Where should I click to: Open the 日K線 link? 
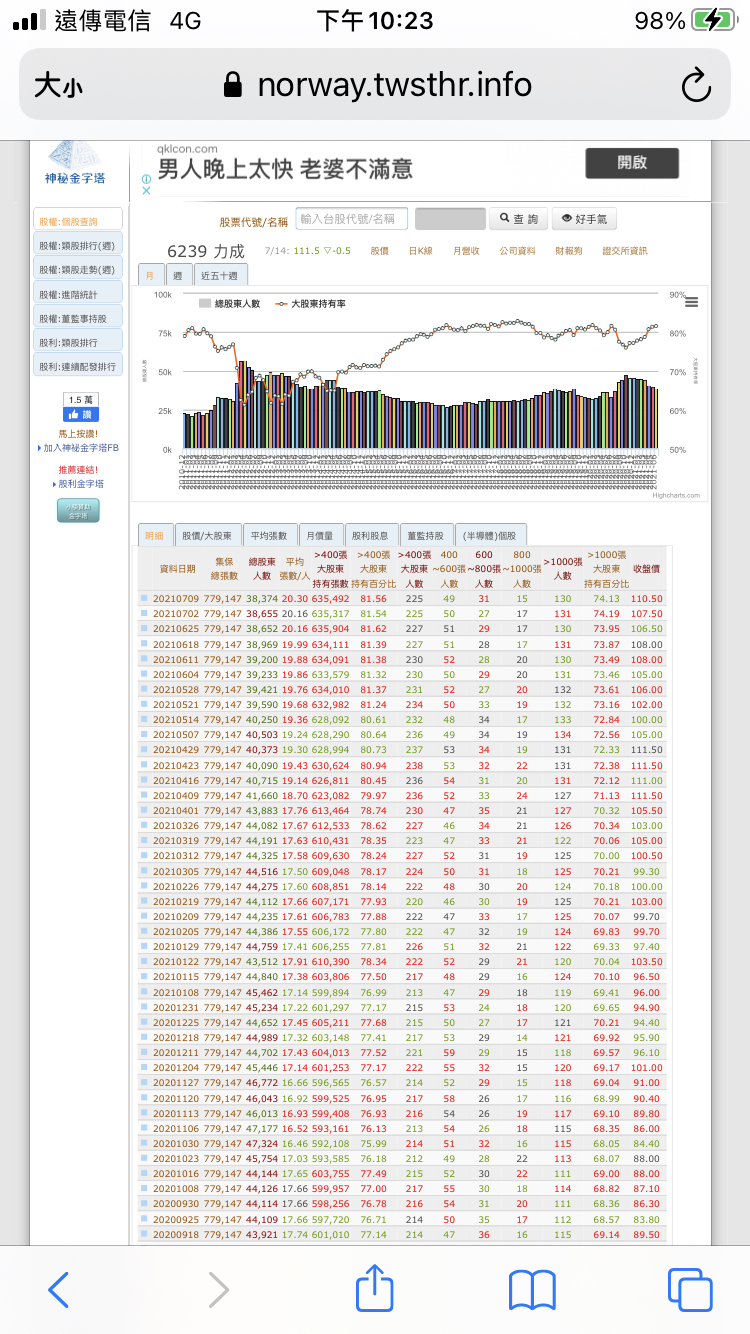pyautogui.click(x=420, y=251)
